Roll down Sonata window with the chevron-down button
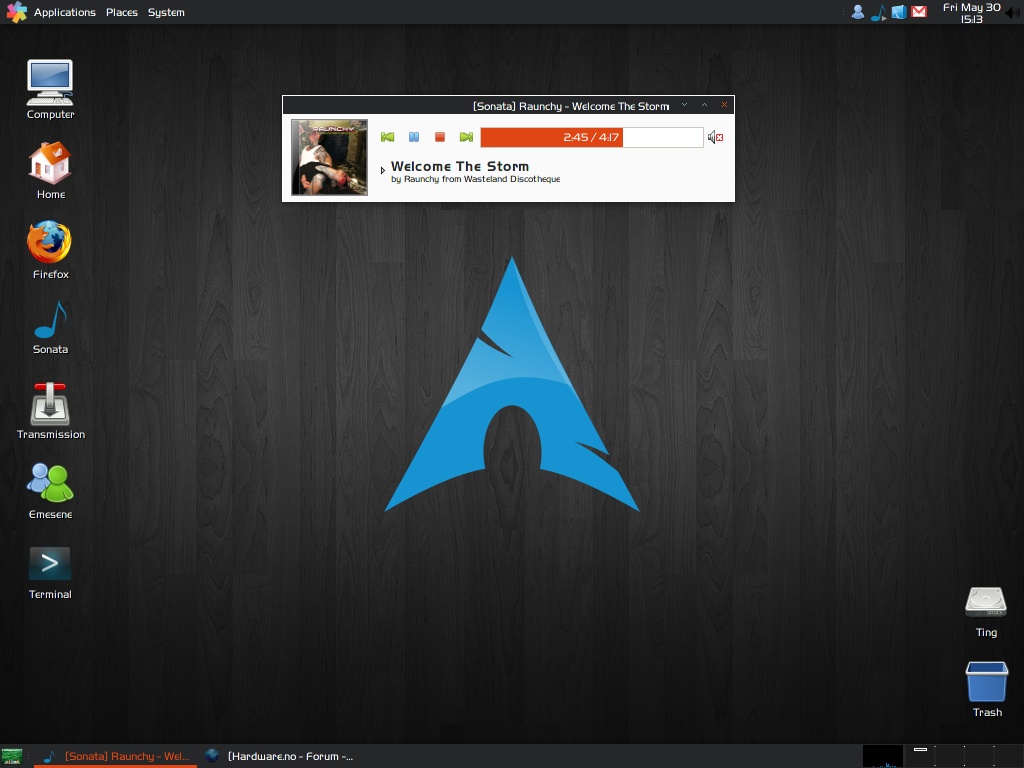 pos(684,104)
